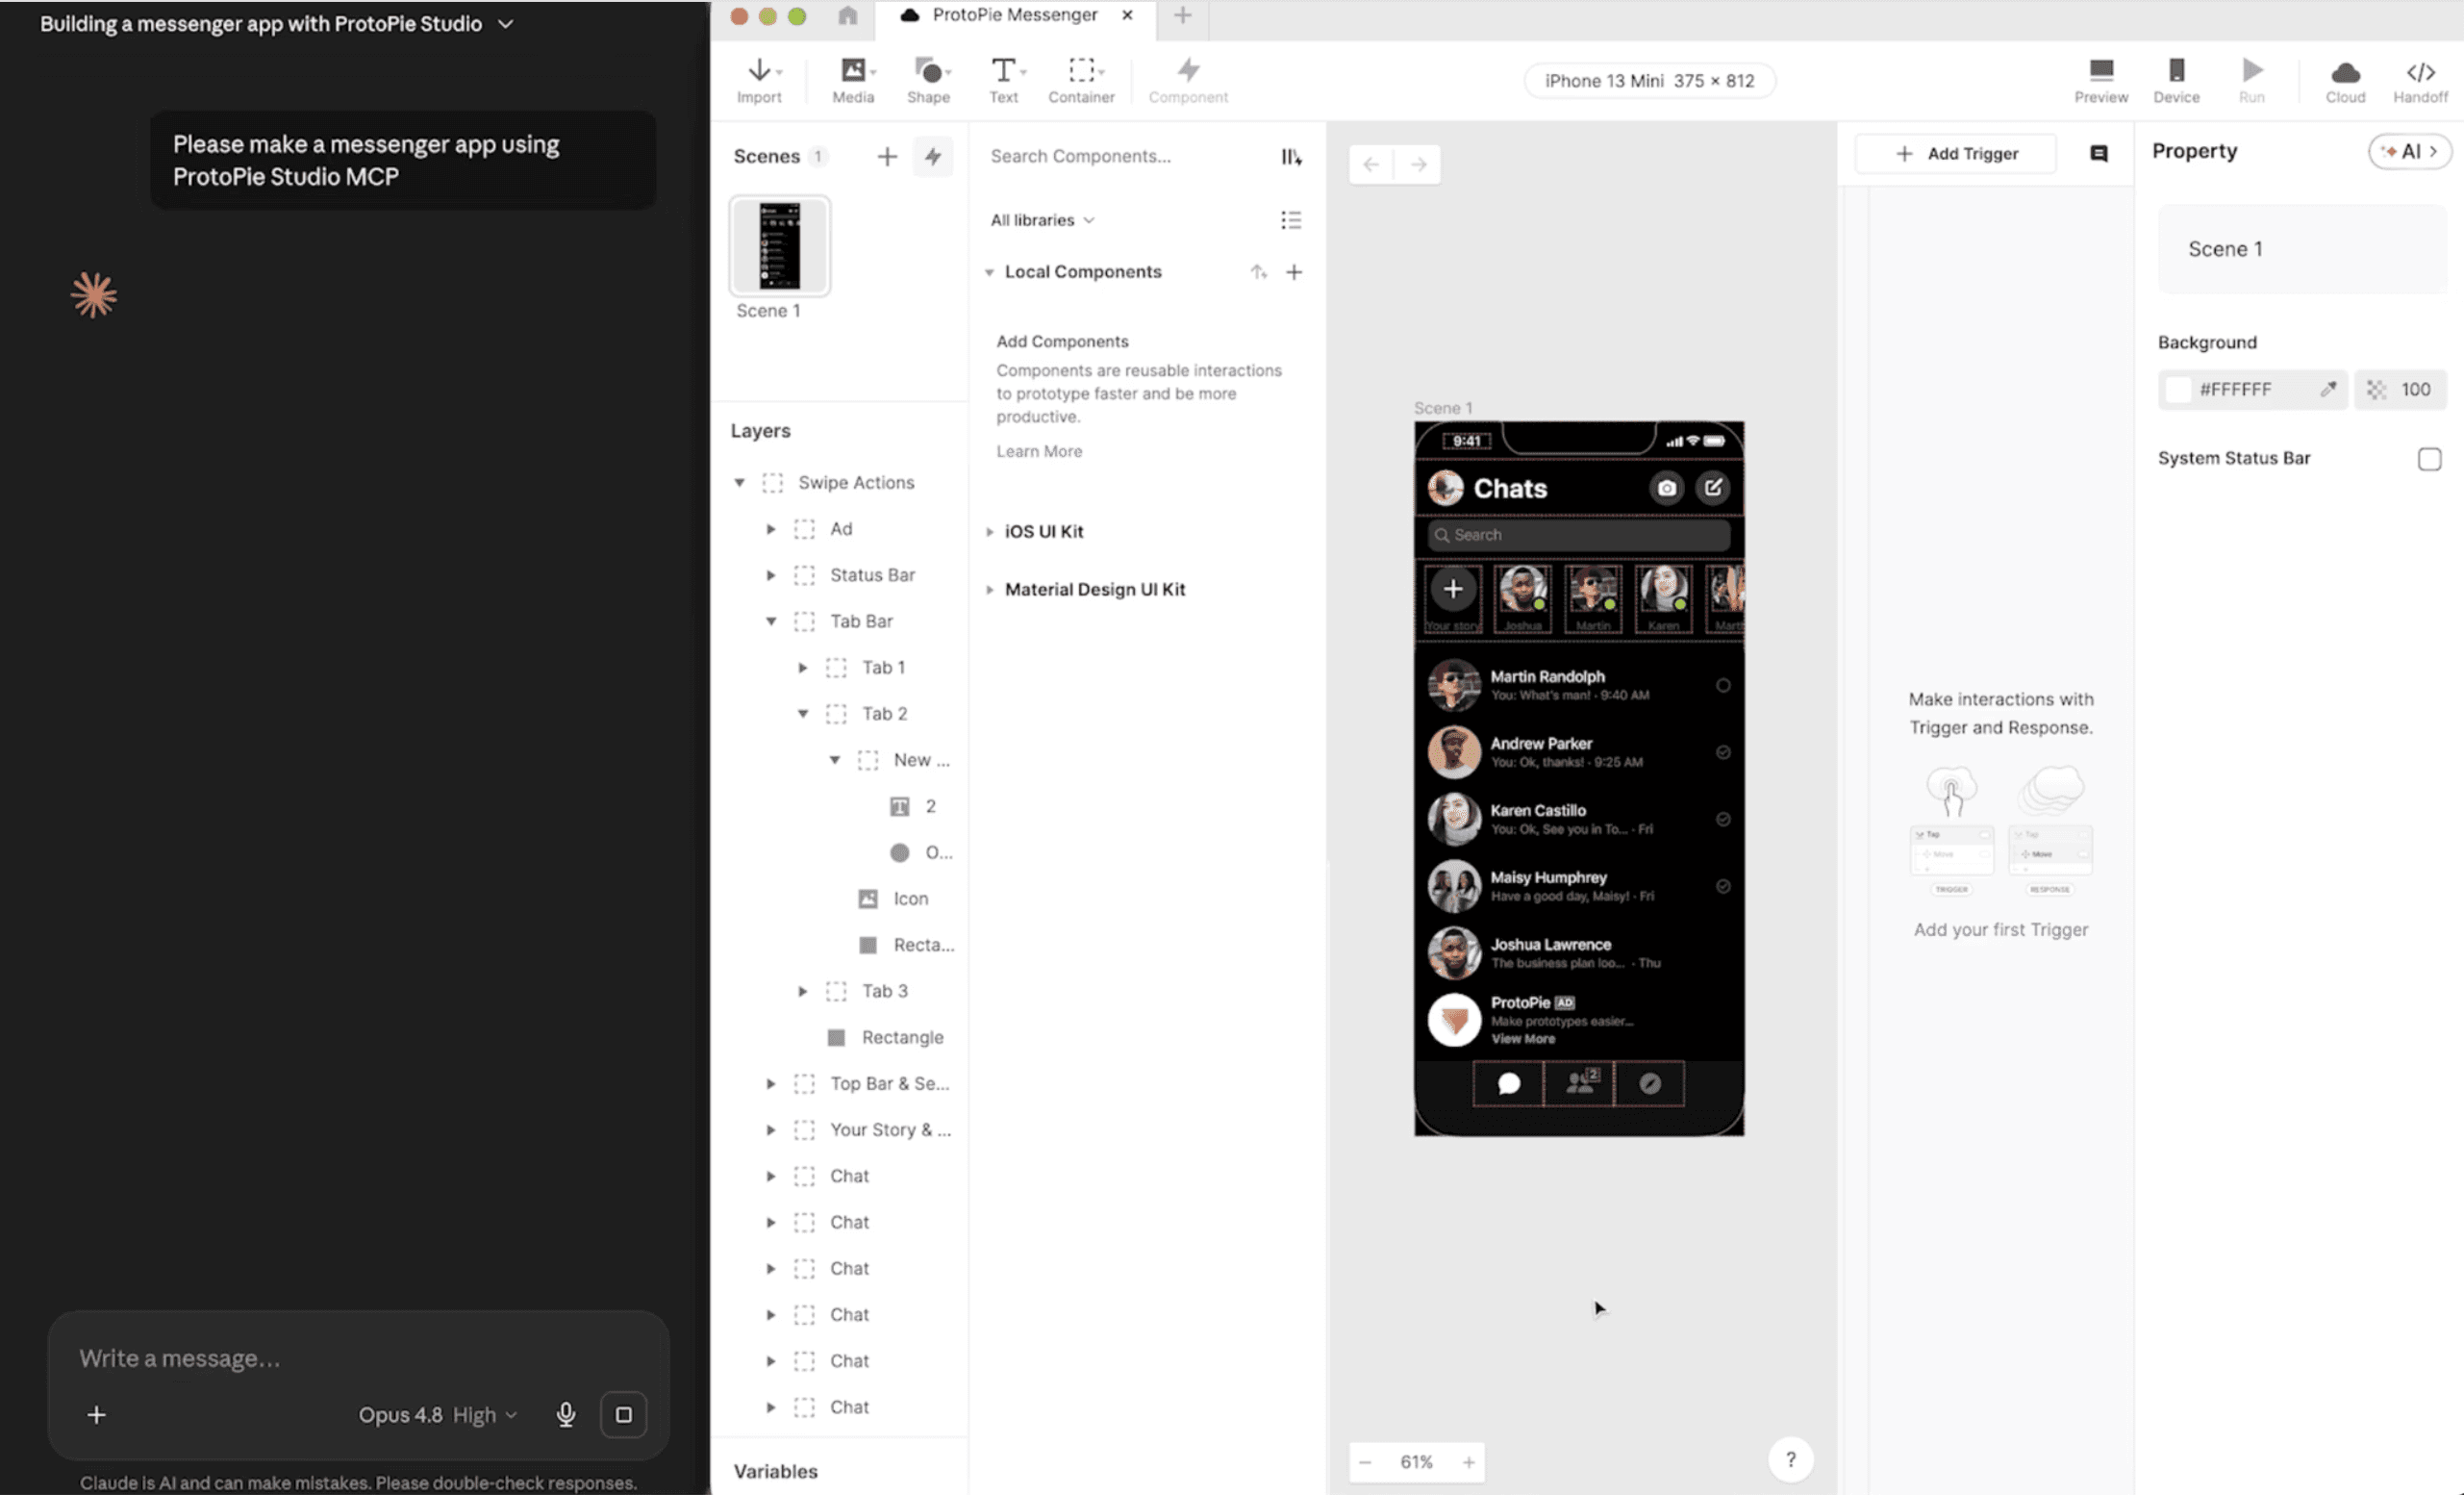Open a new tab with plus
The image size is (2464, 1495).
click(1182, 15)
